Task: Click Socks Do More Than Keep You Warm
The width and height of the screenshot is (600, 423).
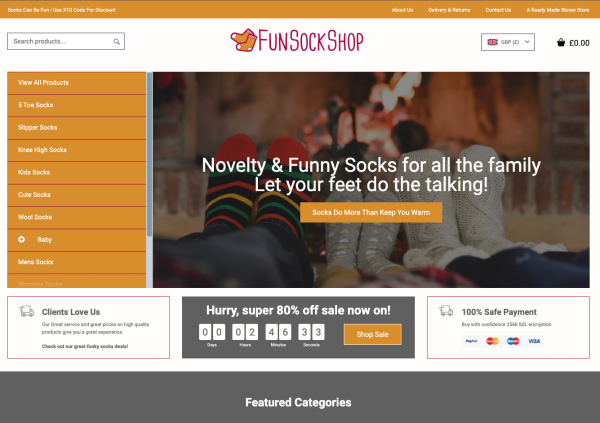Action: pos(371,212)
